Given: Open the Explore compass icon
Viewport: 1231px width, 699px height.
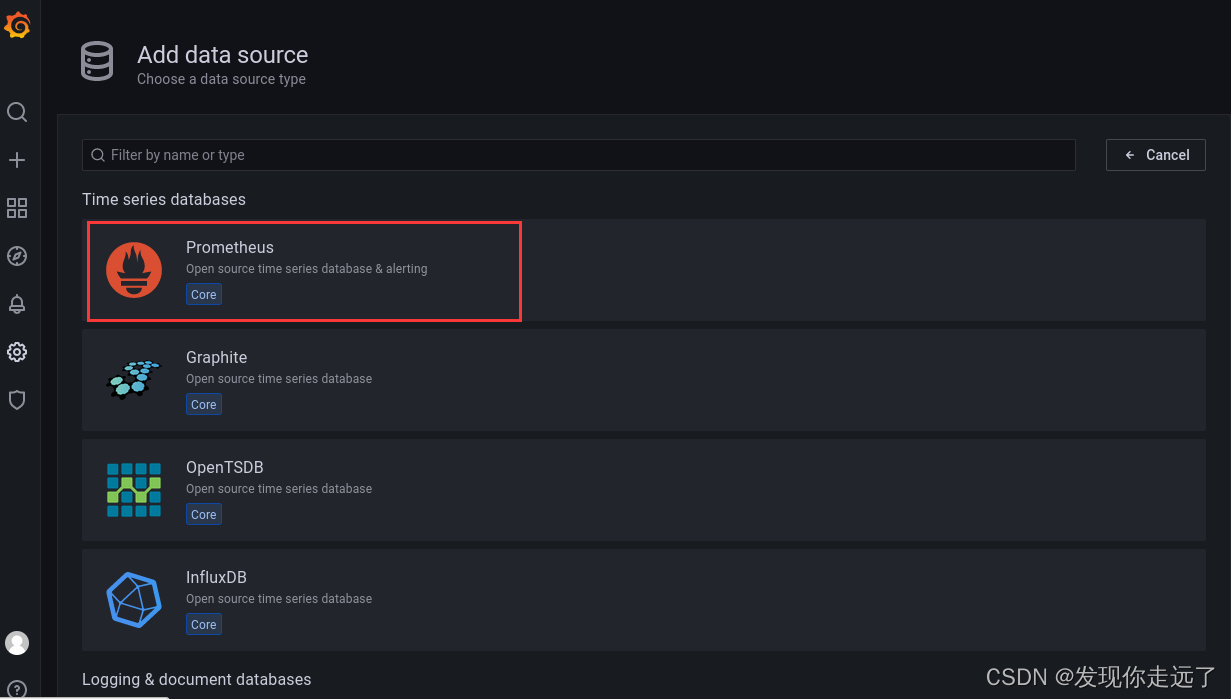Looking at the screenshot, I should click(x=17, y=256).
